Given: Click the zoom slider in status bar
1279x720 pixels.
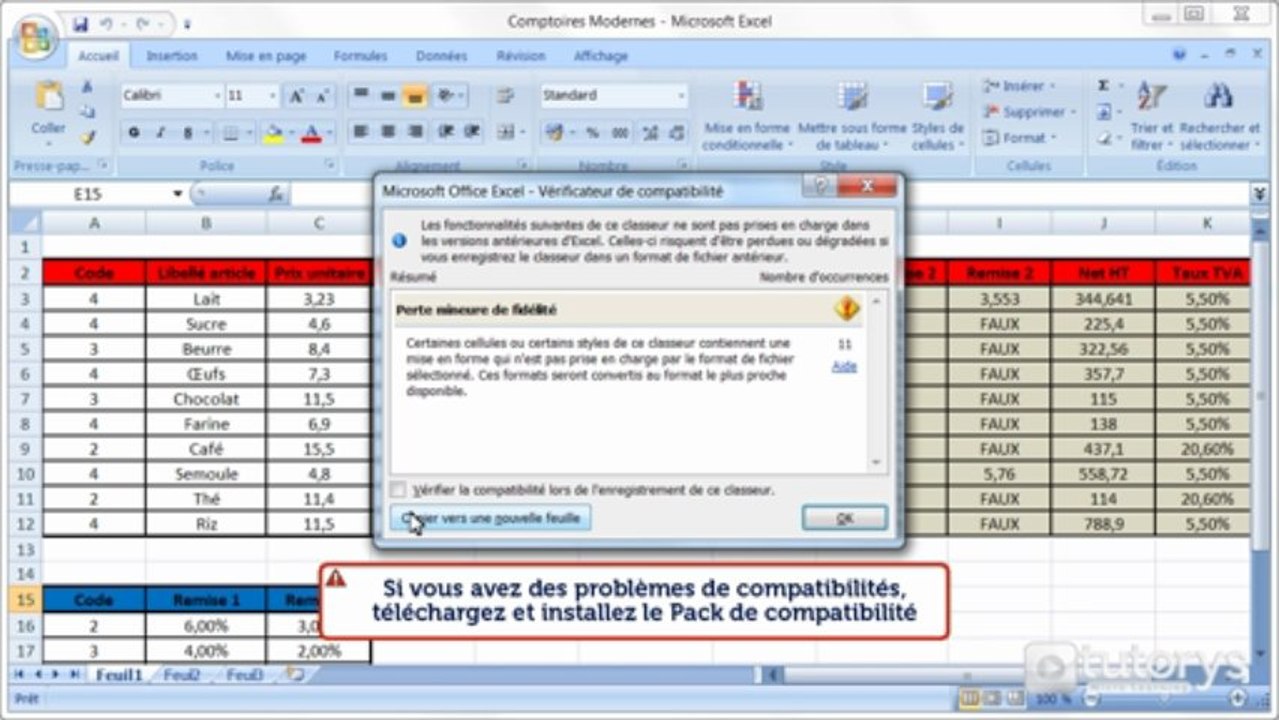Looking at the screenshot, I should (x=1165, y=698).
